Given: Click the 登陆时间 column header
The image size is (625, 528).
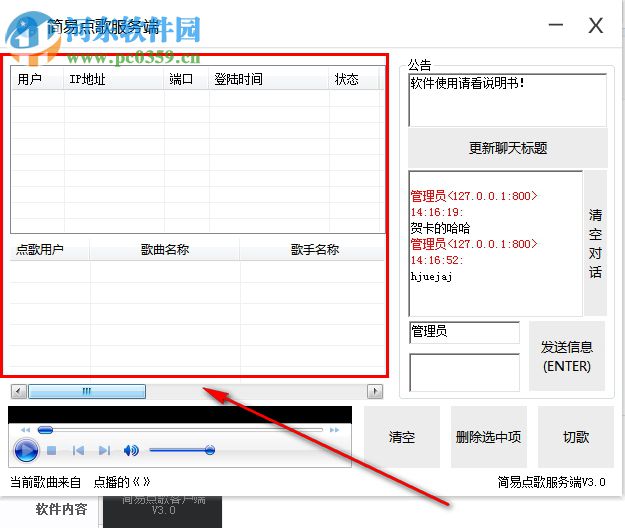Looking at the screenshot, I should pyautogui.click(x=269, y=79).
